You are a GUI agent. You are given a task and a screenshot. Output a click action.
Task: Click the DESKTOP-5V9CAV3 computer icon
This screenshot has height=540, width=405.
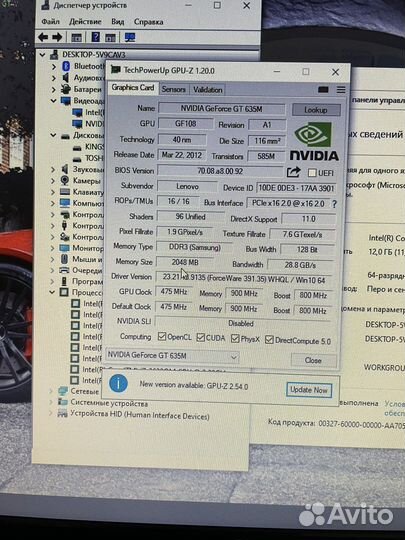pyautogui.click(x=54, y=54)
